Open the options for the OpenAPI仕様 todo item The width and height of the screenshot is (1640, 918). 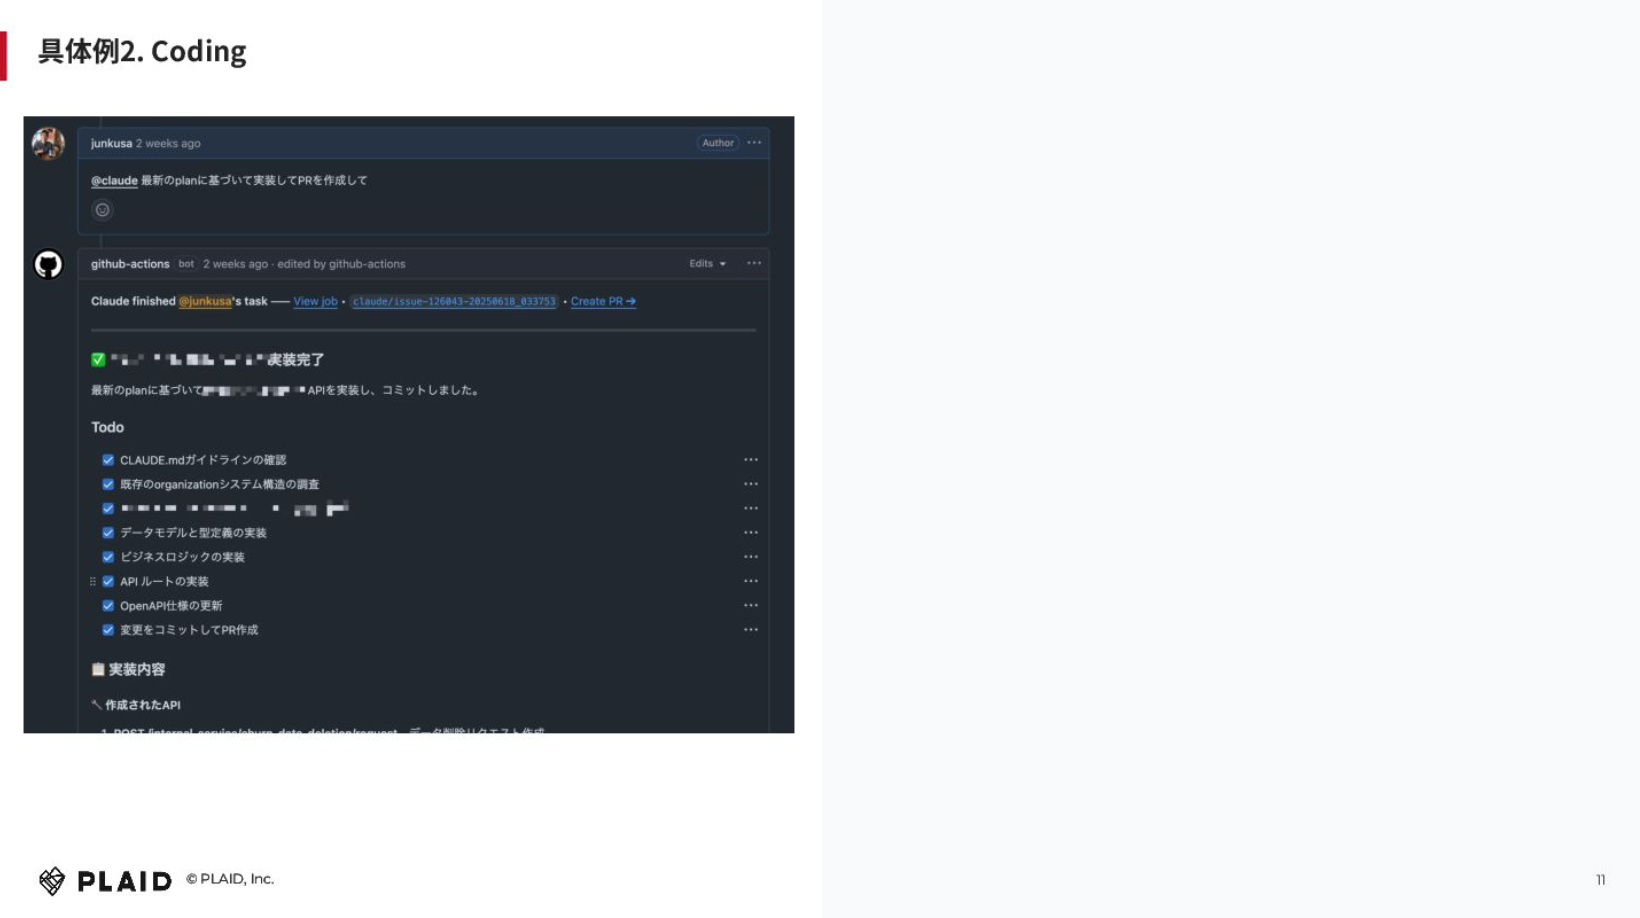point(751,606)
